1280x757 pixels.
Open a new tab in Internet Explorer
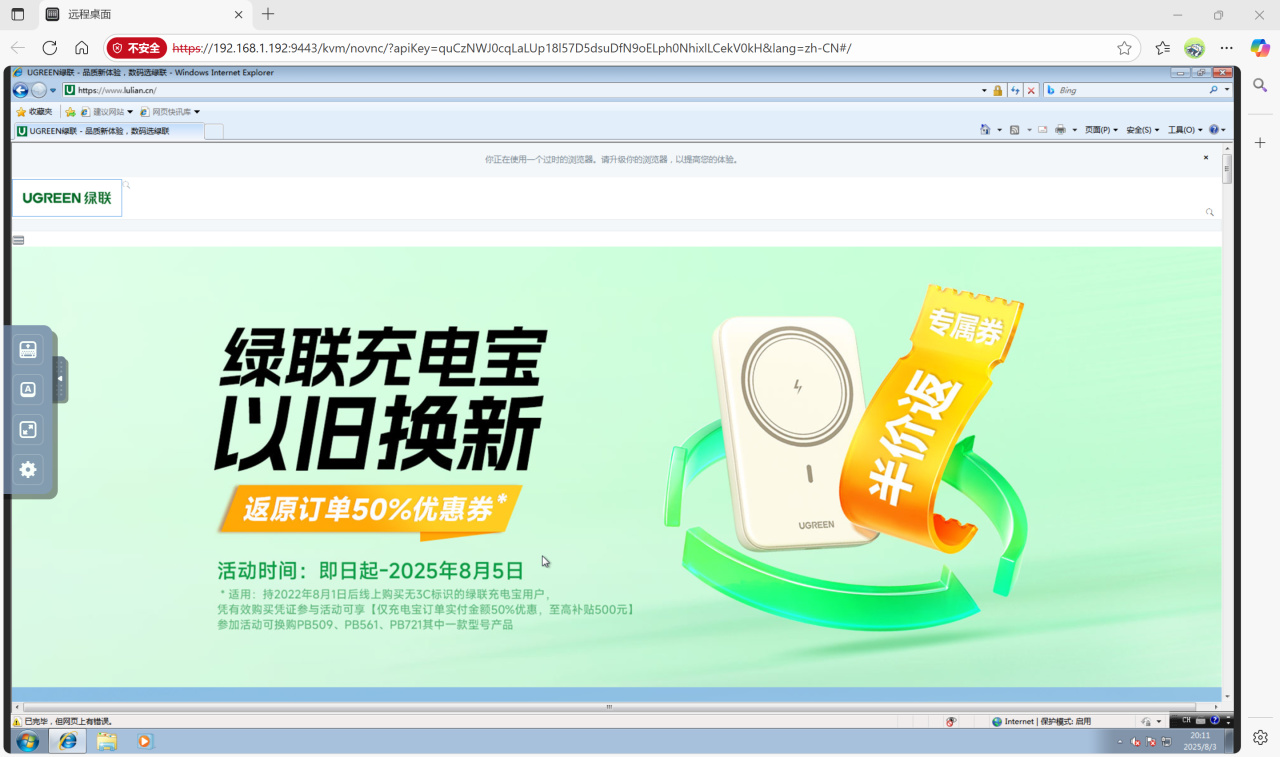coord(214,131)
